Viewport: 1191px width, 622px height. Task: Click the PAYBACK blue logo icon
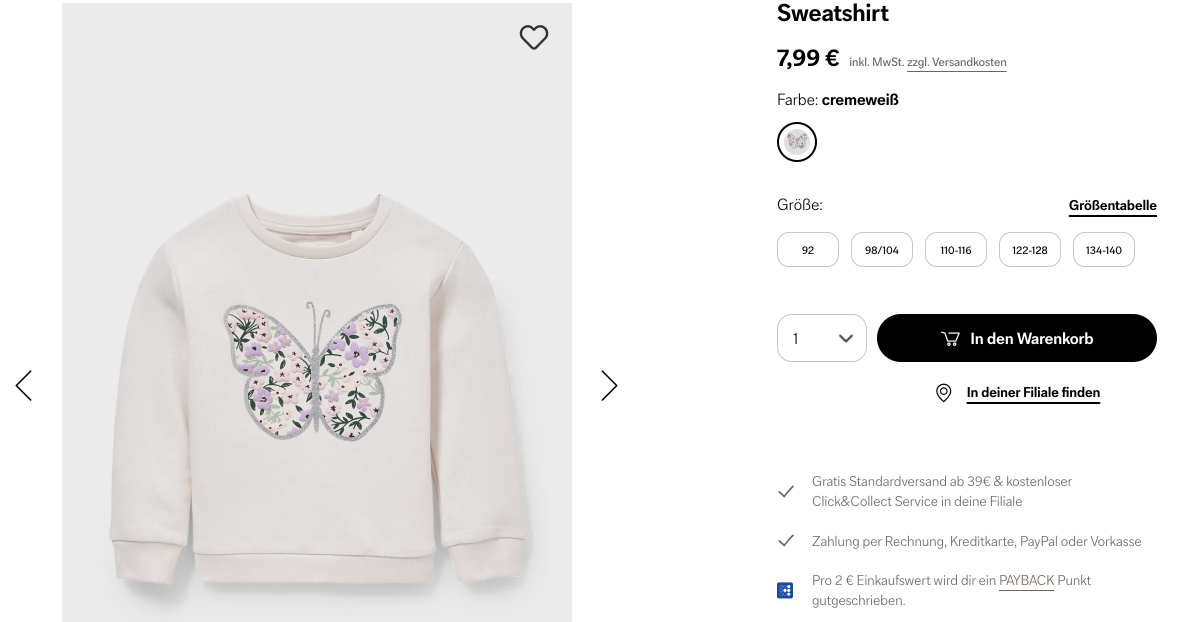pyautogui.click(x=785, y=590)
